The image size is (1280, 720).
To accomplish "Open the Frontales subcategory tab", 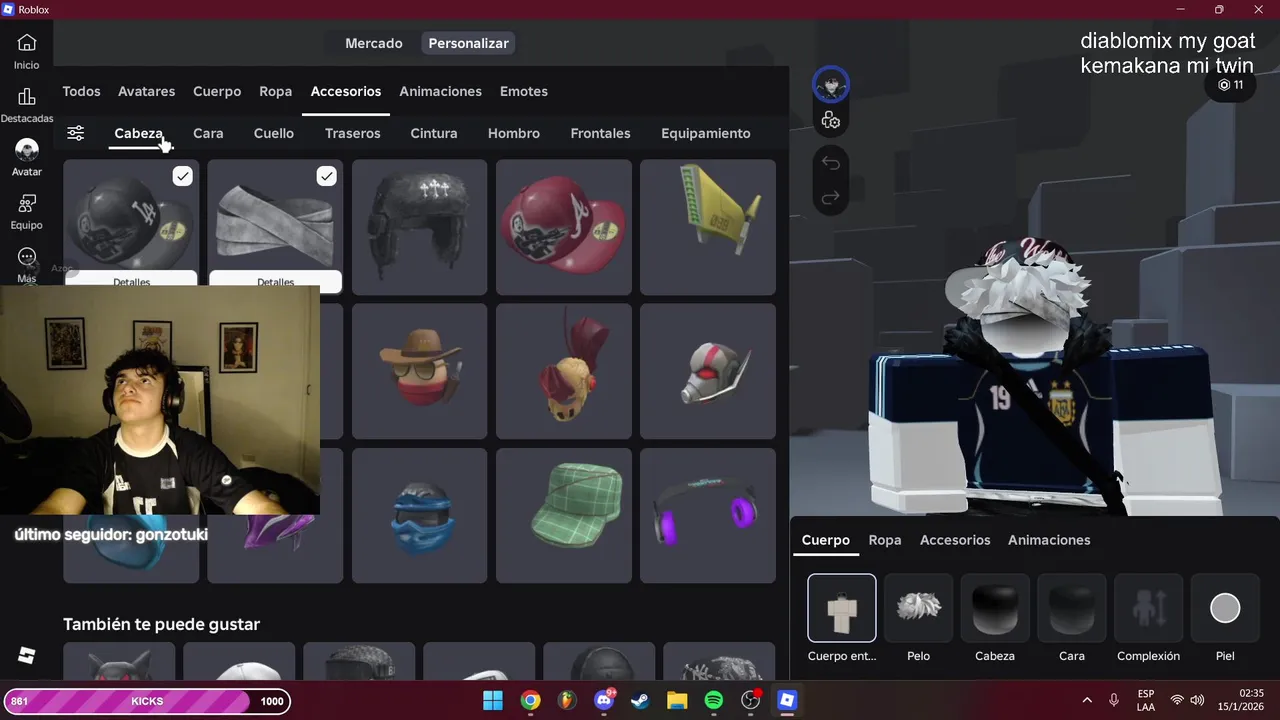I will (x=600, y=133).
